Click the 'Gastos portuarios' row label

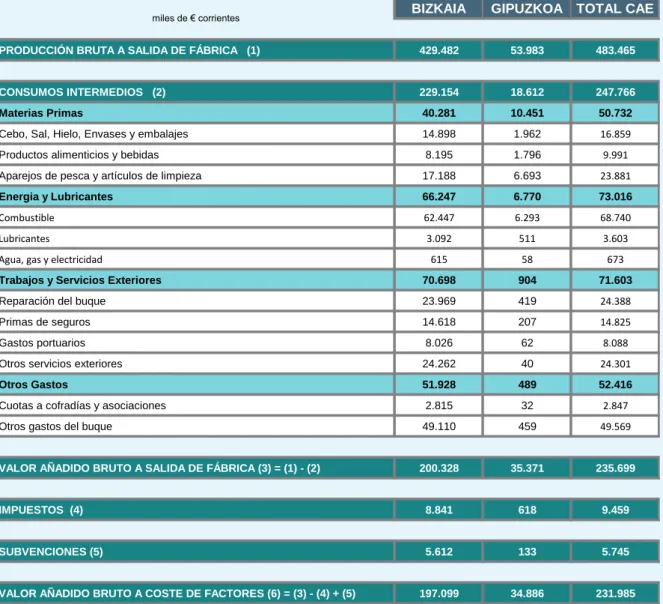(42, 343)
